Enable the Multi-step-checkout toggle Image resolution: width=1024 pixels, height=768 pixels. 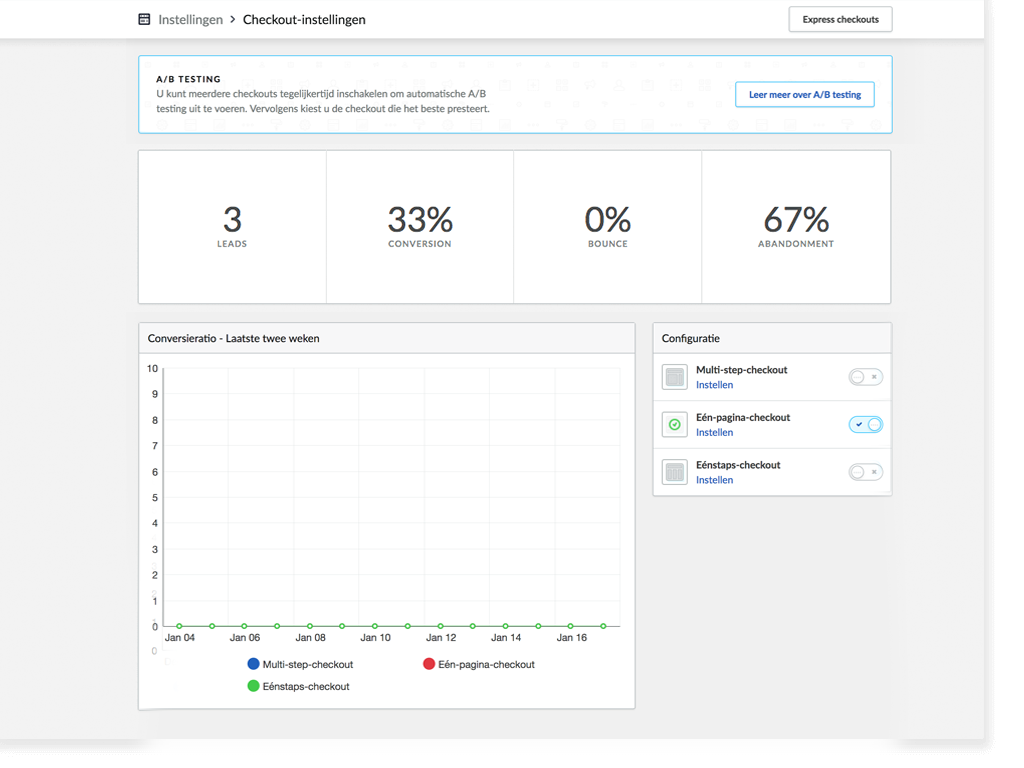click(865, 377)
